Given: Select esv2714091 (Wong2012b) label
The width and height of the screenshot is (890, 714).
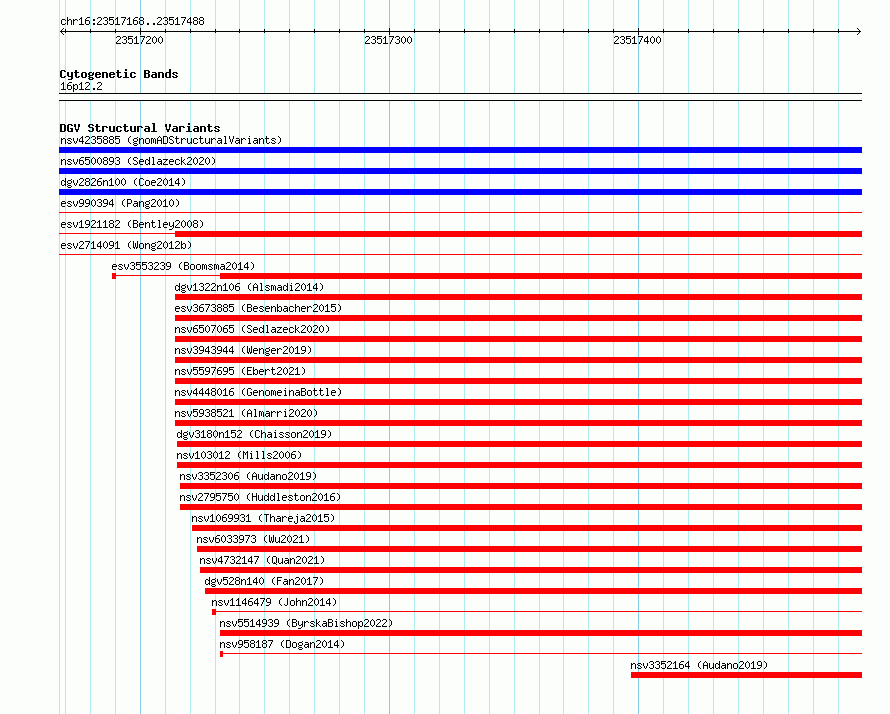Looking at the screenshot, I should pos(126,245).
